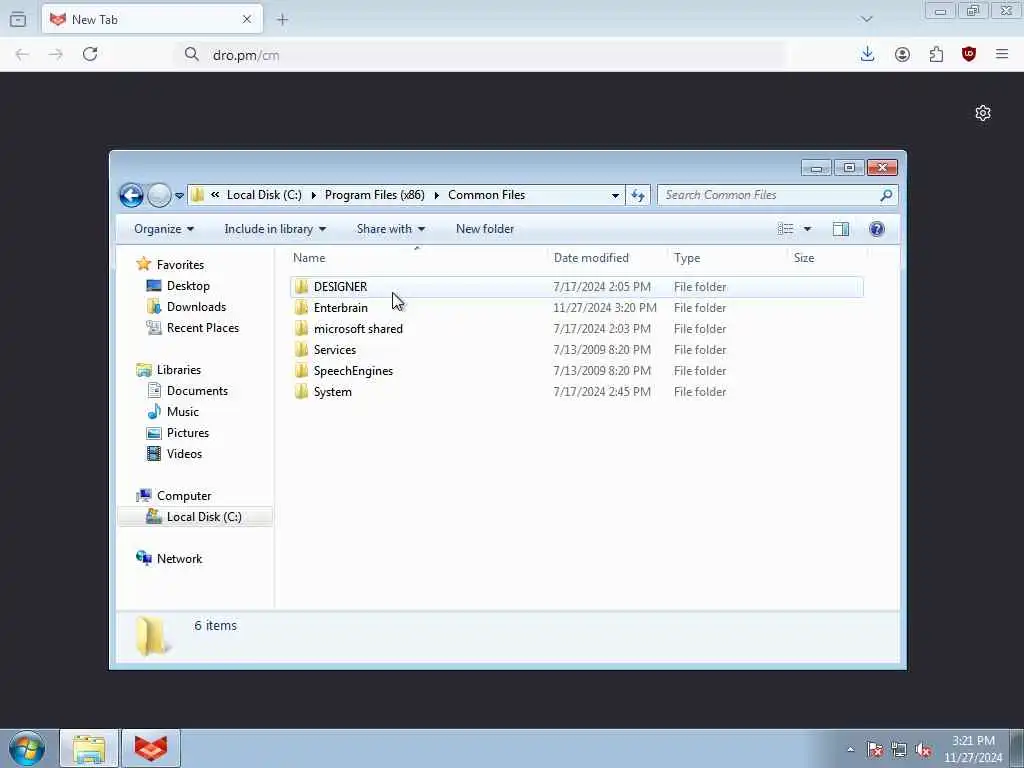Sort by Date modified column
The width and height of the screenshot is (1024, 768).
pyautogui.click(x=607, y=257)
